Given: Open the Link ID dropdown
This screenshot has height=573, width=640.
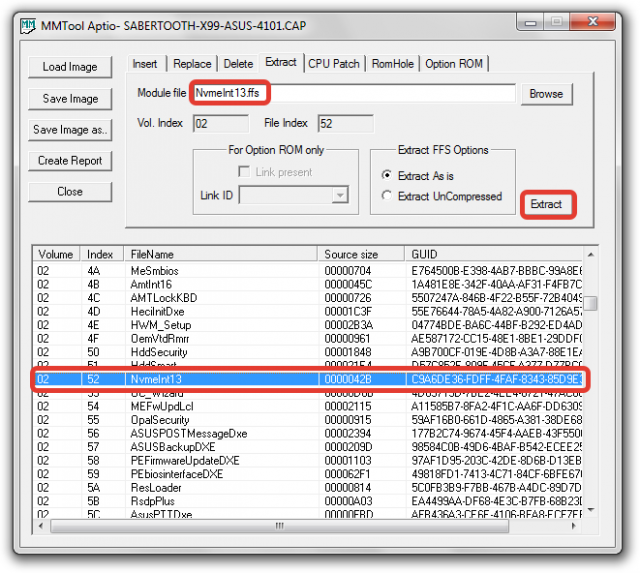Looking at the screenshot, I should click(340, 195).
